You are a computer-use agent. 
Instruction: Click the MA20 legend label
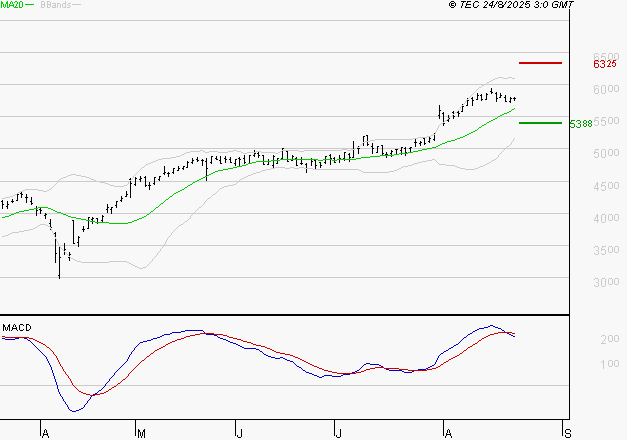tap(12, 6)
